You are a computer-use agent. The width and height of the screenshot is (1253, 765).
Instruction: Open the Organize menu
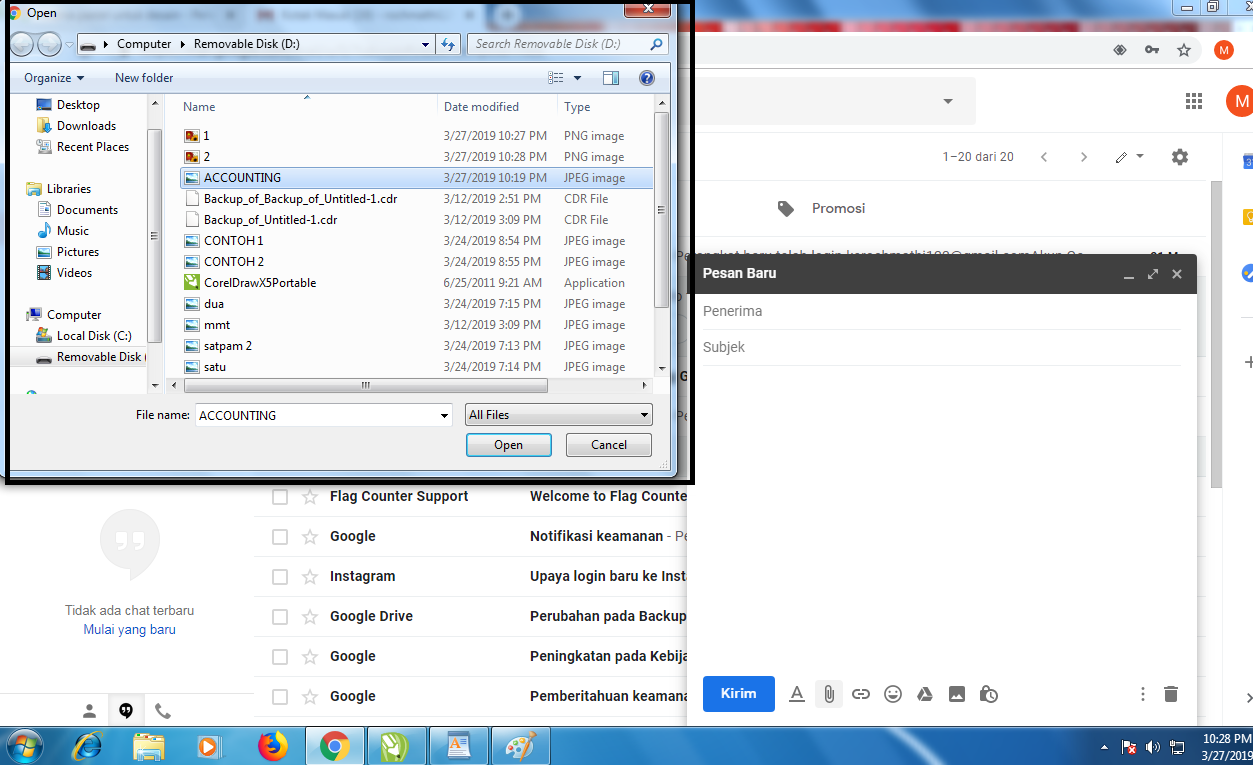[x=53, y=77]
